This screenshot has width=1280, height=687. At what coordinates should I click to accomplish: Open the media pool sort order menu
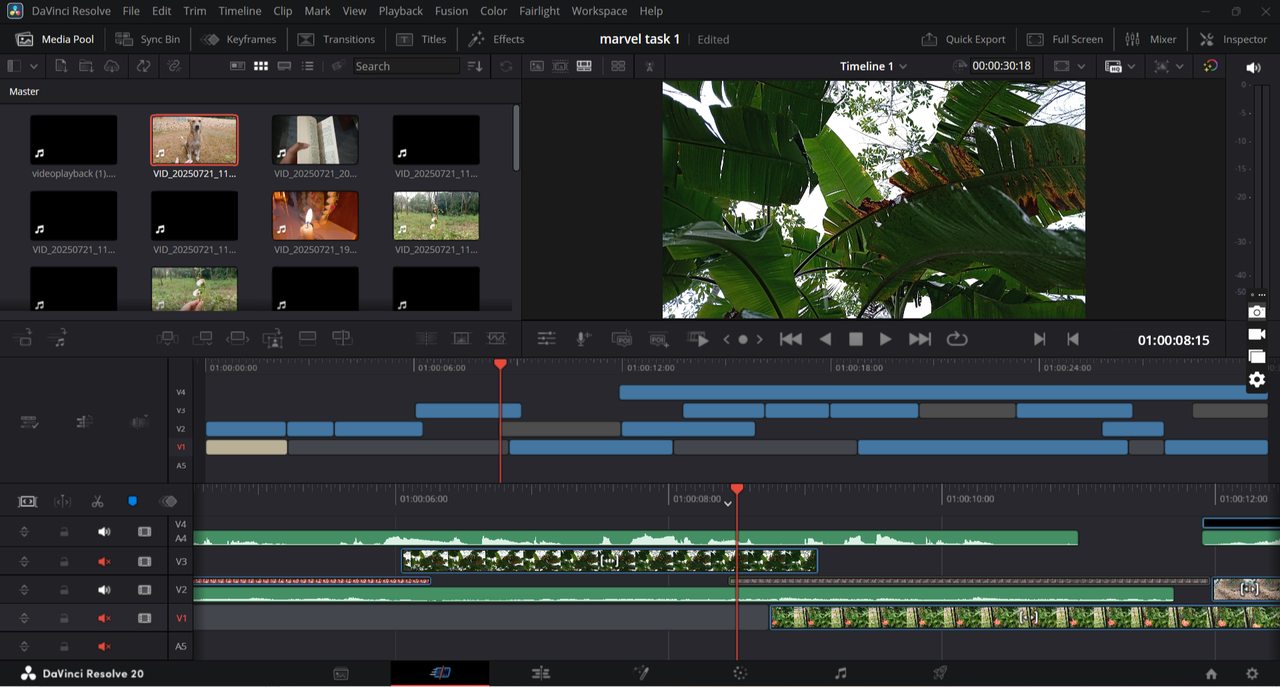[475, 66]
